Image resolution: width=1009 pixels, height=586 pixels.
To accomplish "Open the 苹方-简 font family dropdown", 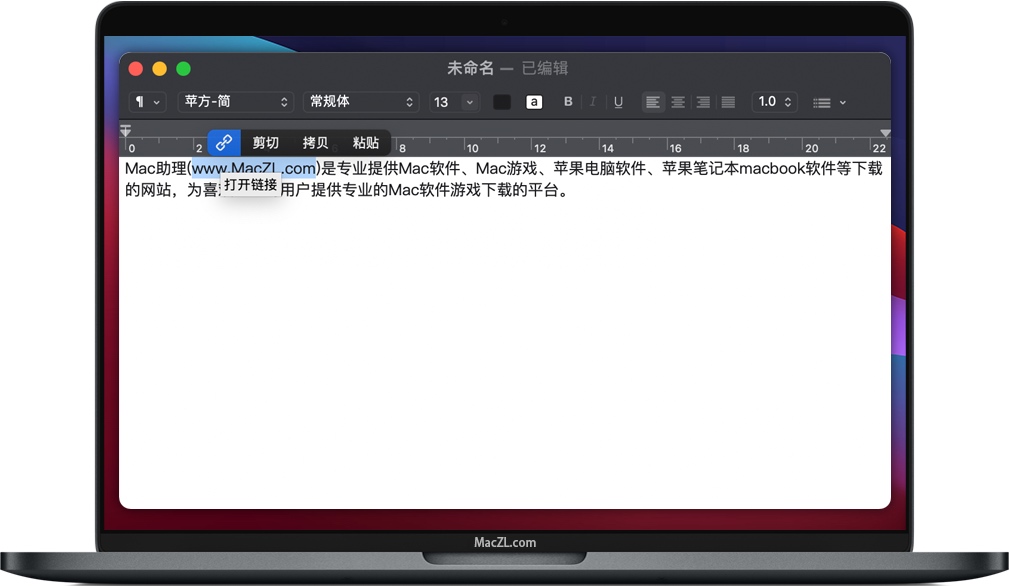I will point(235,101).
